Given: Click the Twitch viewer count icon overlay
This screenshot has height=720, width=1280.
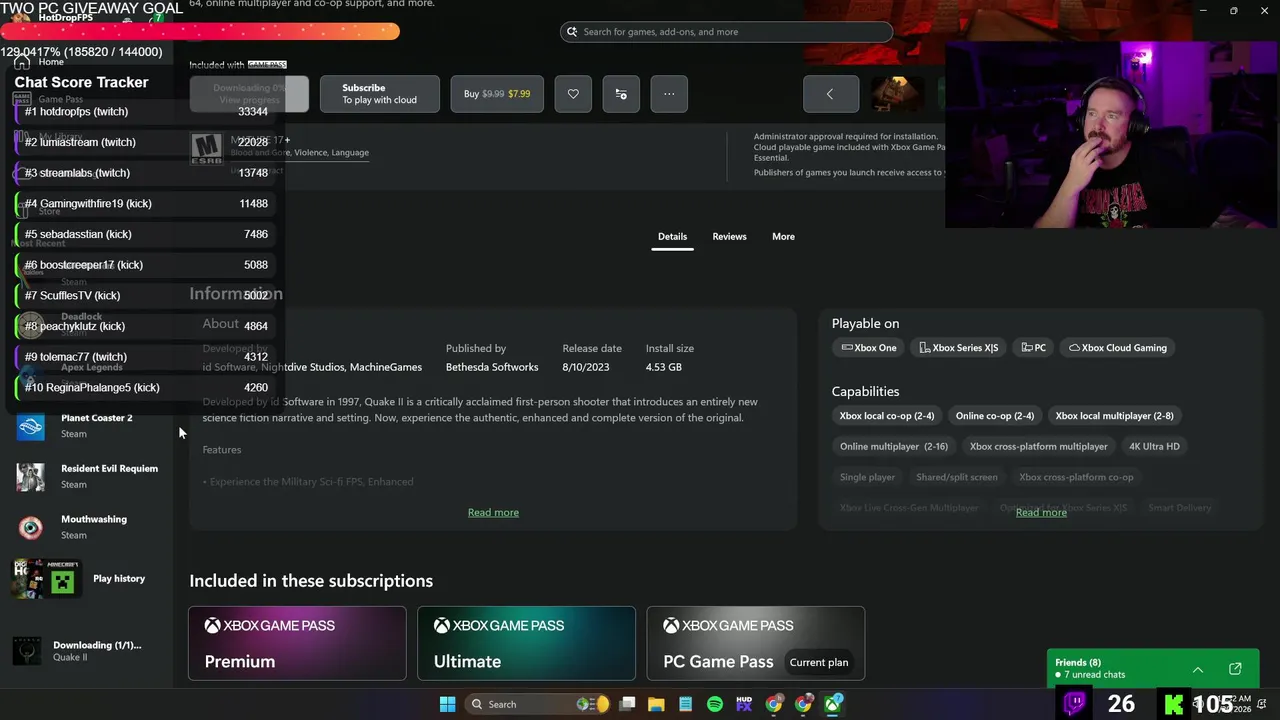Looking at the screenshot, I should tap(1075, 703).
